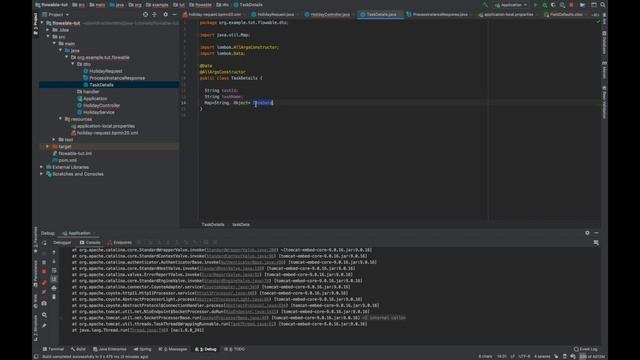Image resolution: width=640 pixels, height=360 pixels.
Task: Click the red Stop icon in top toolbar
Action: pyautogui.click(x=571, y=5)
